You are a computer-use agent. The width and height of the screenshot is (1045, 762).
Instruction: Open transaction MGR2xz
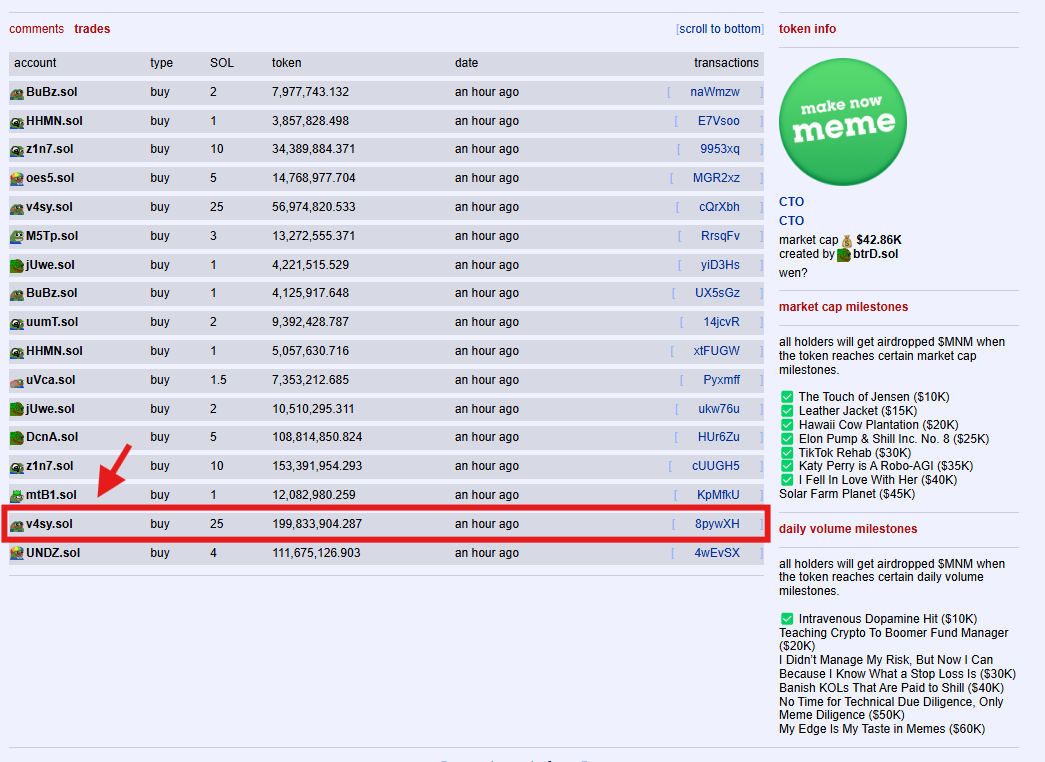(716, 178)
